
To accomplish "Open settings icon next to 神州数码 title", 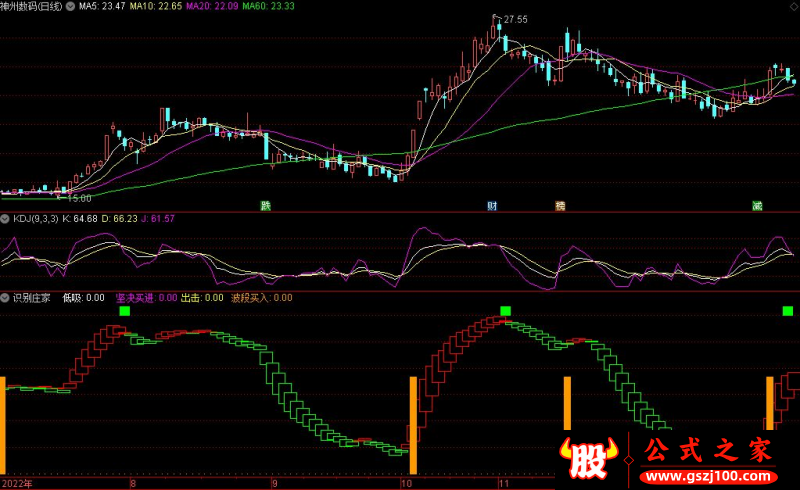I will [x=69, y=6].
